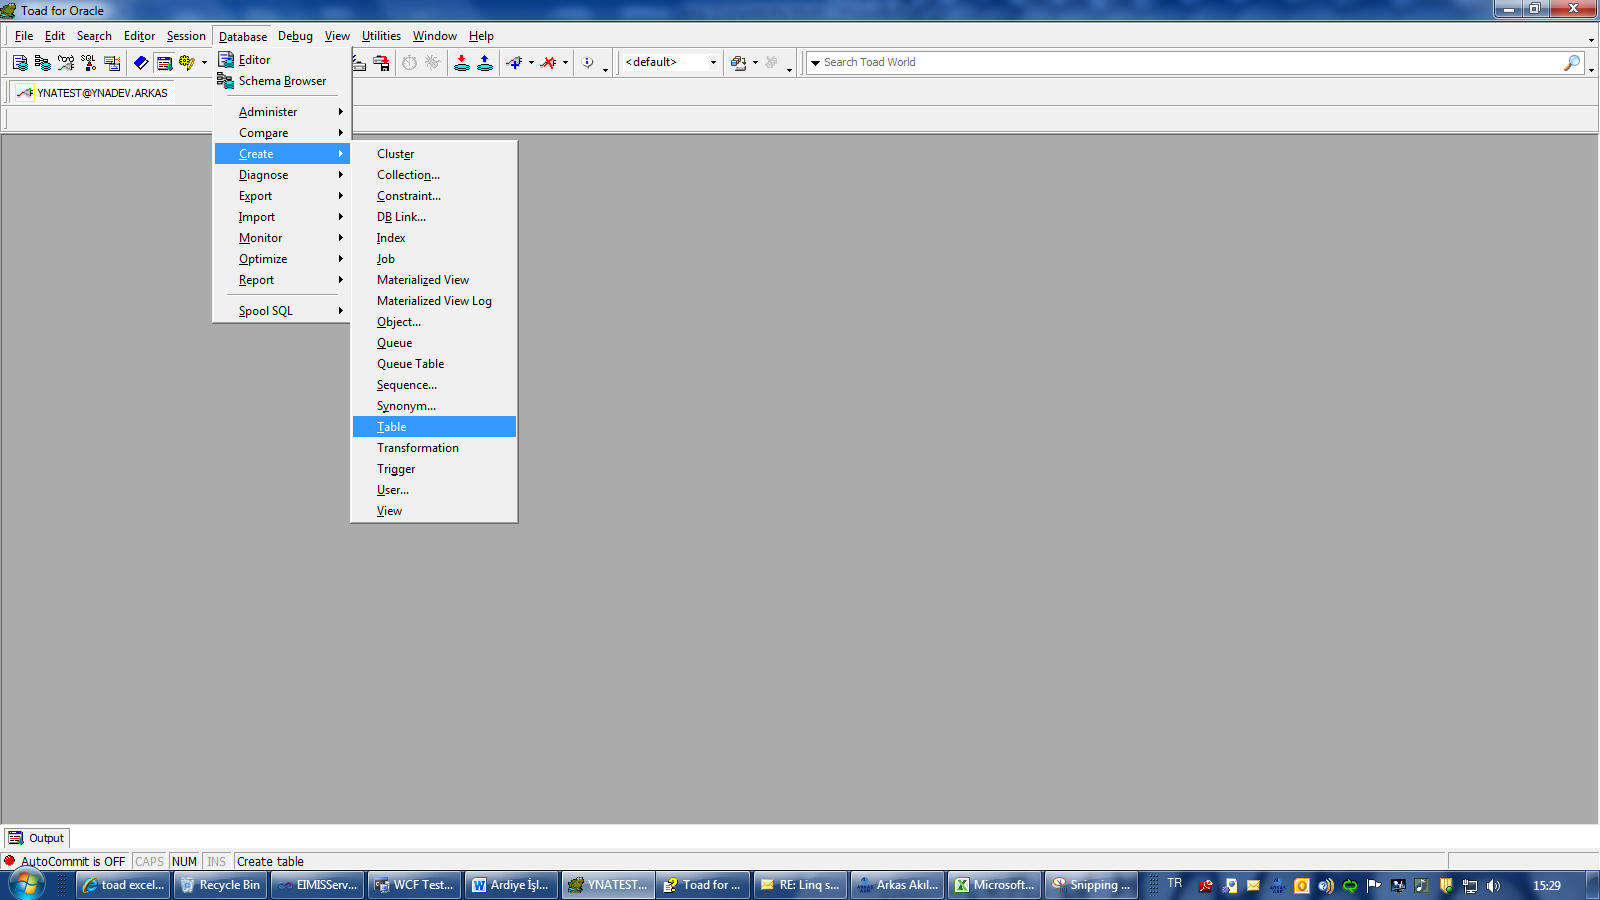
Task: Click the workspace windows toolbar icon
Action: [x=738, y=62]
